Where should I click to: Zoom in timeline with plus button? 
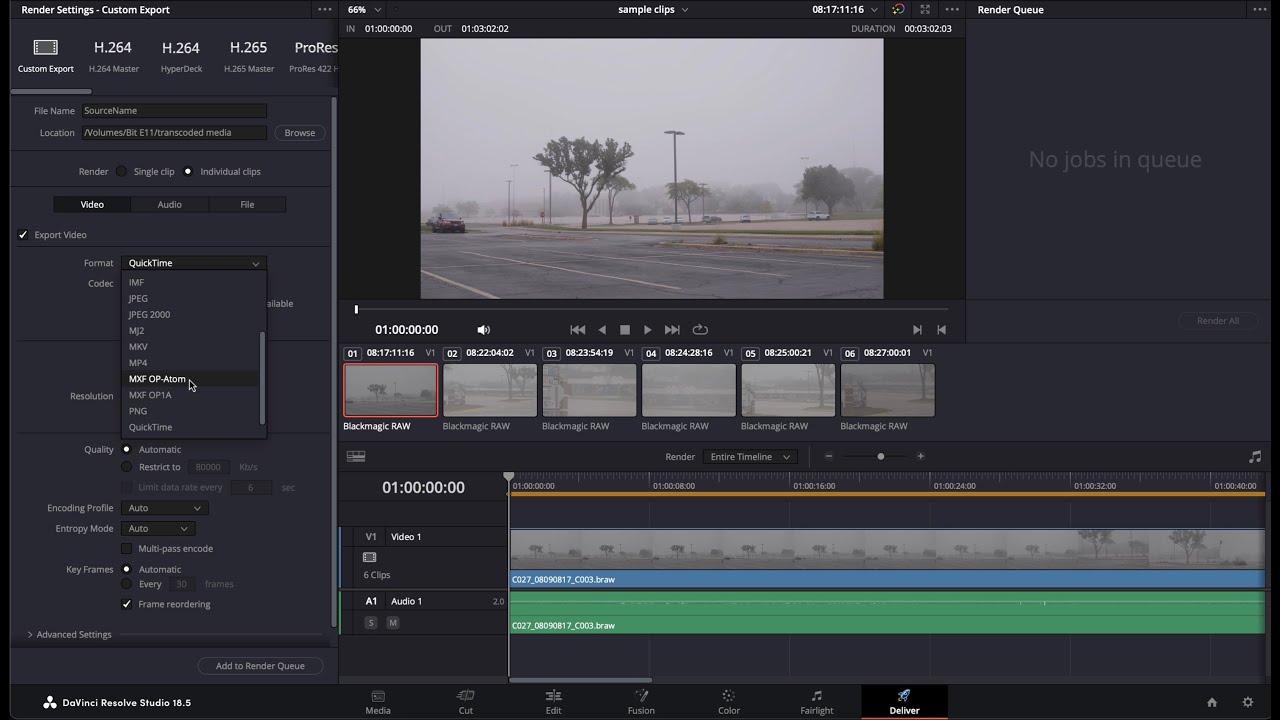point(921,457)
